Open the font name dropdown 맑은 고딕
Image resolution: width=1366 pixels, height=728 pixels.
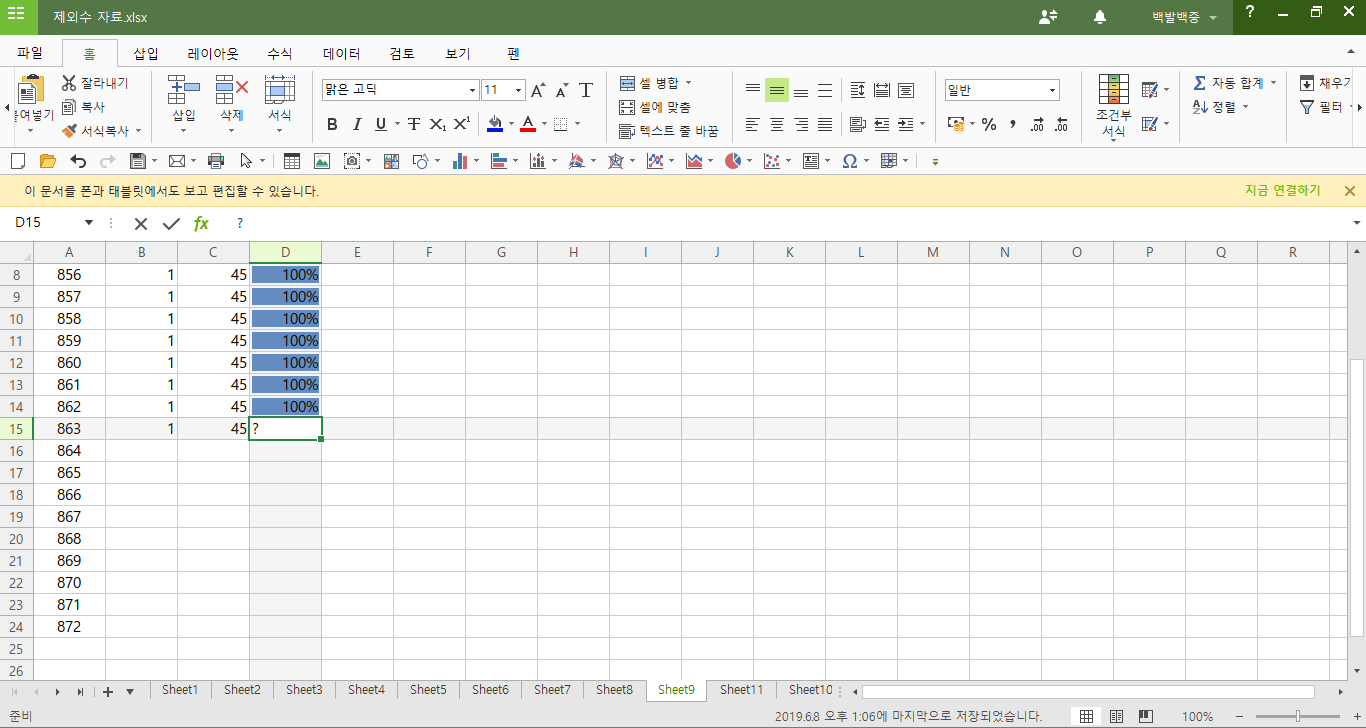pos(472,91)
